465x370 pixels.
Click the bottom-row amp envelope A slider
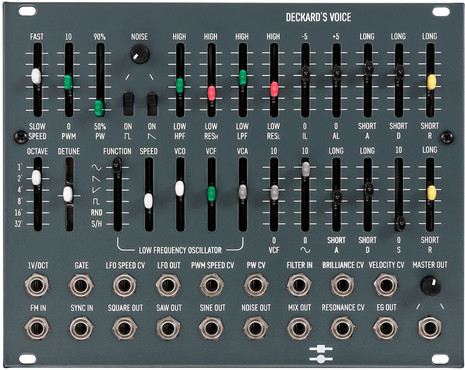point(337,197)
